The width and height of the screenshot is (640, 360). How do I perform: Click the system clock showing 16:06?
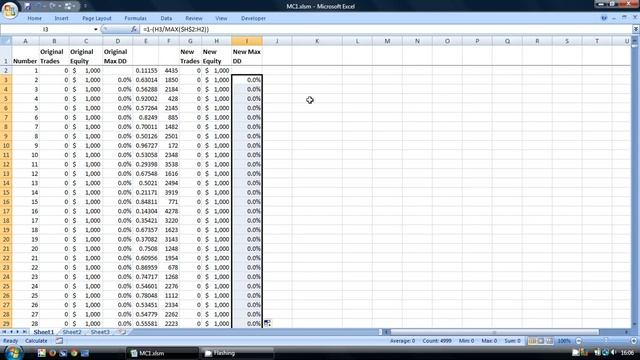(627, 353)
